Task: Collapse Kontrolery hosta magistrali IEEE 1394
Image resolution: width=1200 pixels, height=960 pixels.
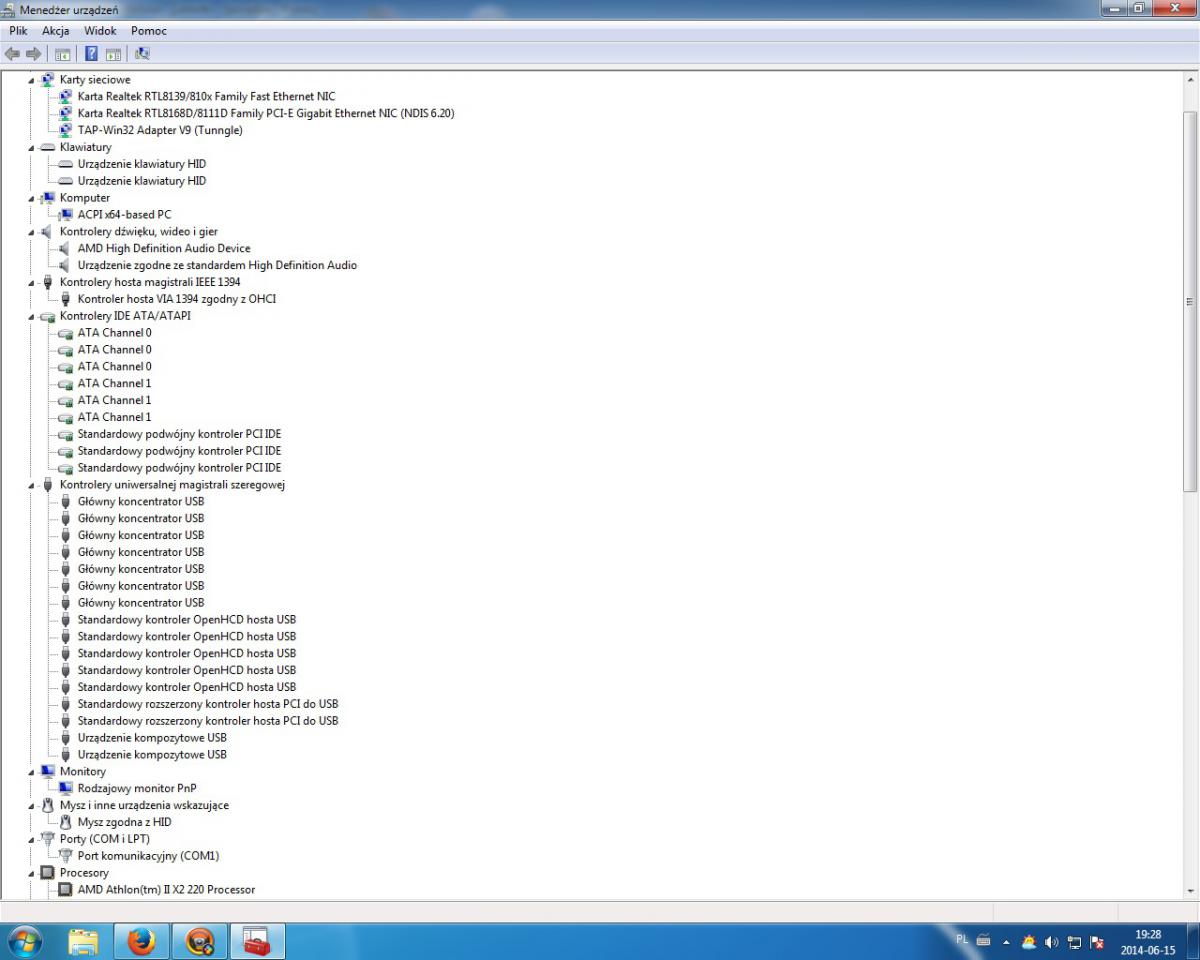Action: 32,282
